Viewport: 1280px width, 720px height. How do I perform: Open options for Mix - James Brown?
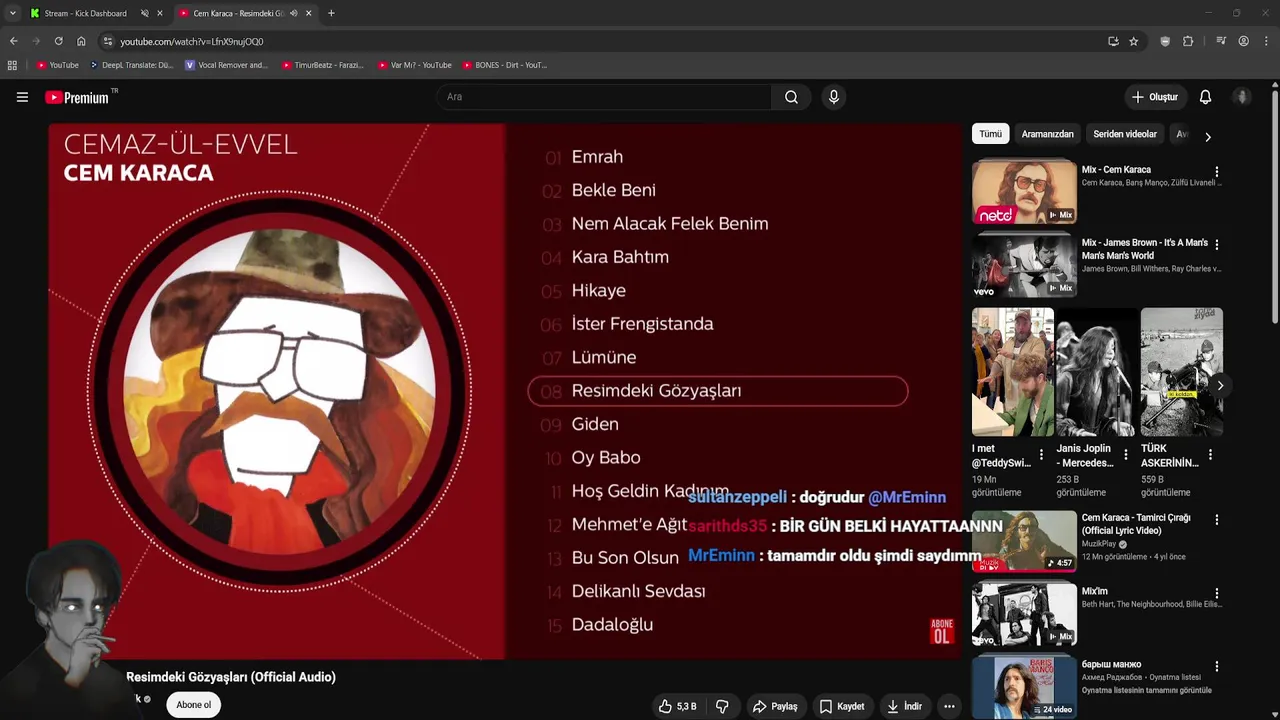click(x=1216, y=245)
